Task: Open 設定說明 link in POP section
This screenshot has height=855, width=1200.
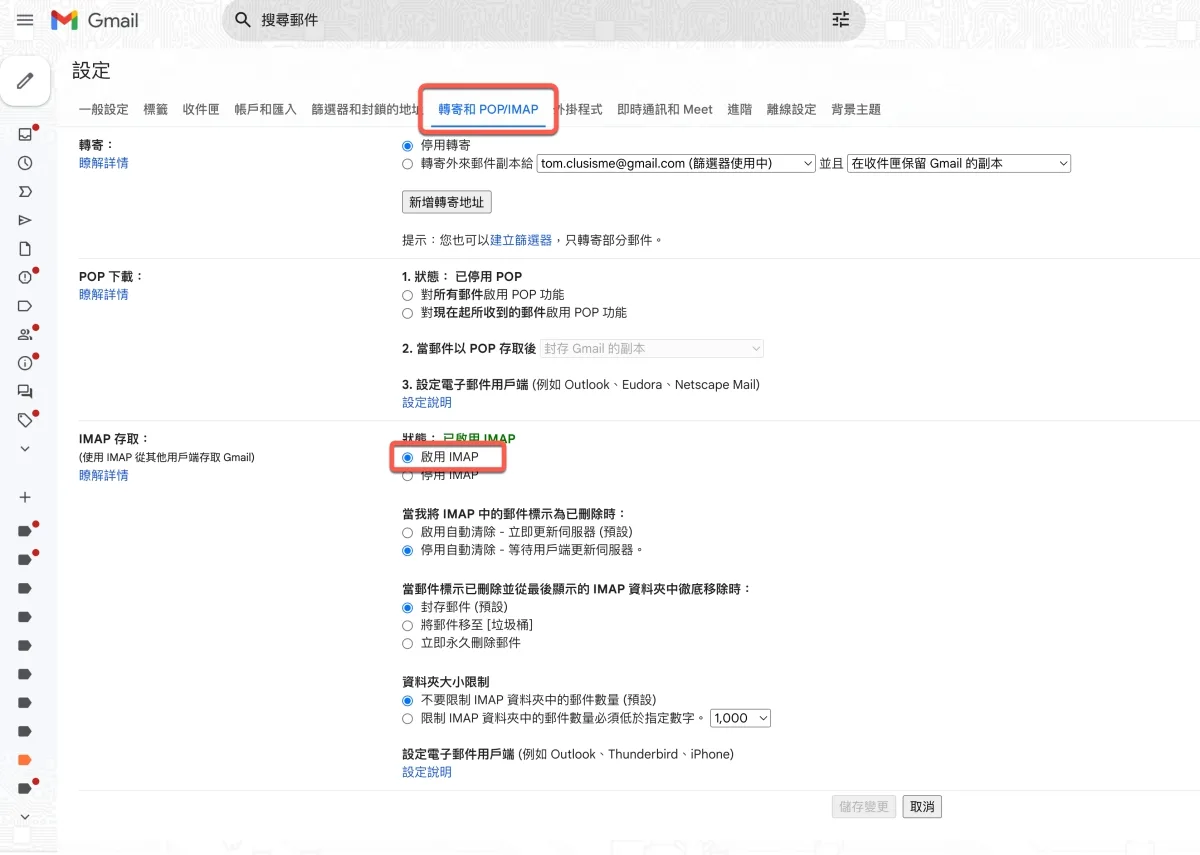Action: [x=427, y=403]
